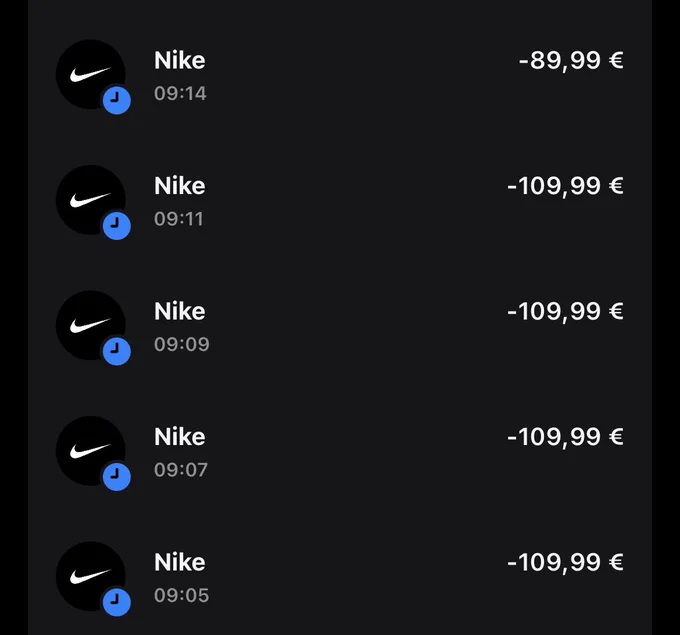This screenshot has width=680, height=635.
Task: Tap pending clock badge on 09:11 payment
Action: tap(117, 226)
